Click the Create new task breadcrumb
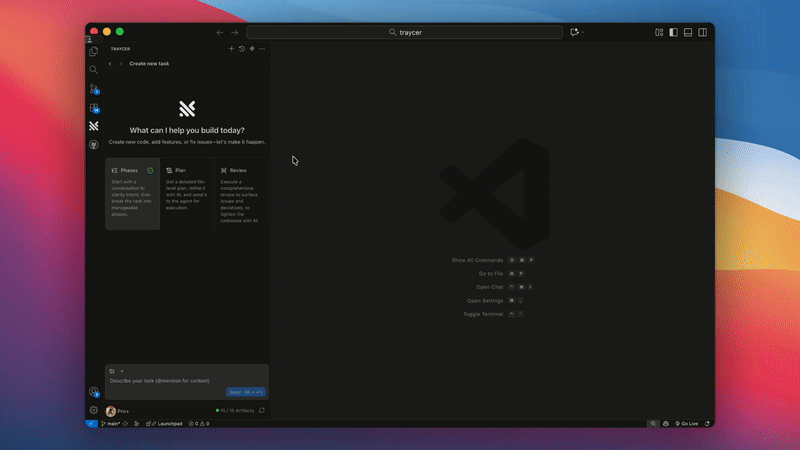The height and width of the screenshot is (450, 800). pyautogui.click(x=149, y=64)
